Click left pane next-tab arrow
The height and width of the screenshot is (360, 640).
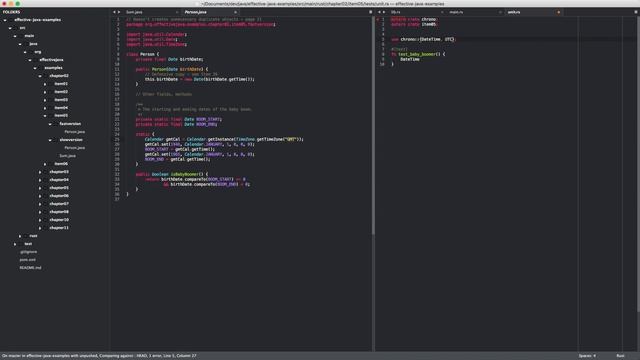click(119, 12)
